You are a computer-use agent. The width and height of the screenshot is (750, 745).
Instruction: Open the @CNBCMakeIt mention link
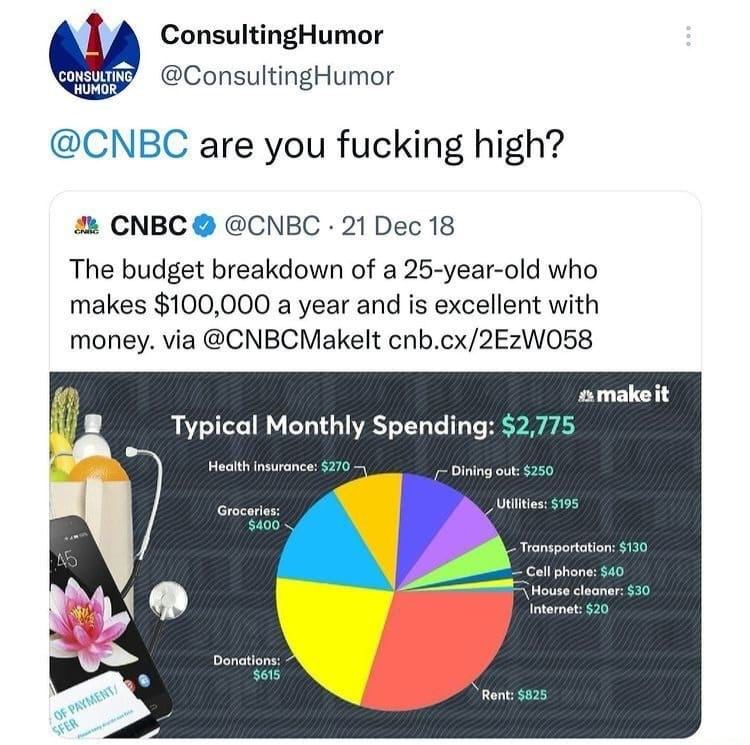(292, 340)
